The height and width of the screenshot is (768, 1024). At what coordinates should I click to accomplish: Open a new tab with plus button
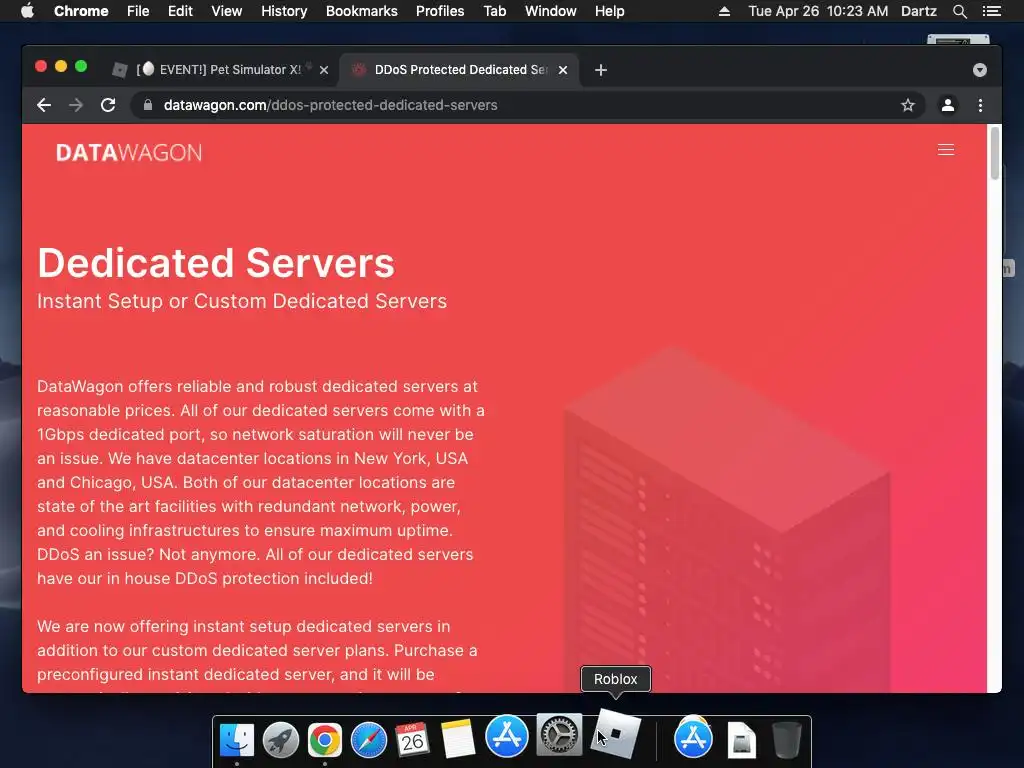[x=601, y=70]
